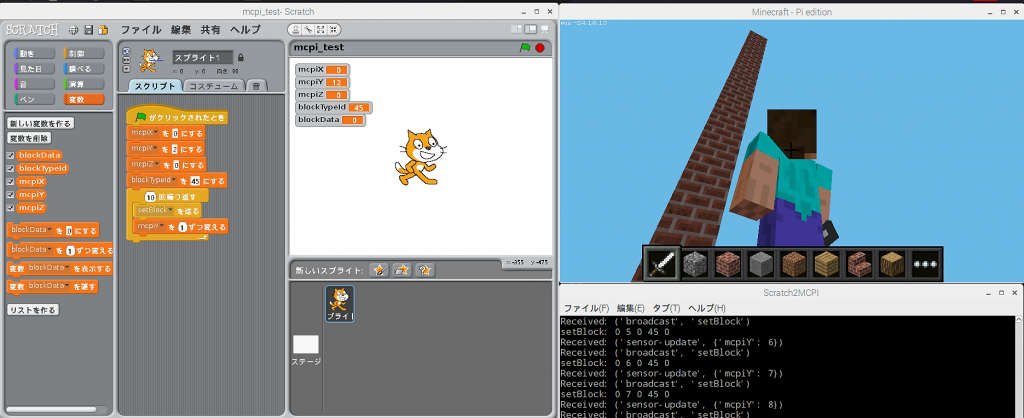
Task: Click the red stop button
Action: [540, 48]
